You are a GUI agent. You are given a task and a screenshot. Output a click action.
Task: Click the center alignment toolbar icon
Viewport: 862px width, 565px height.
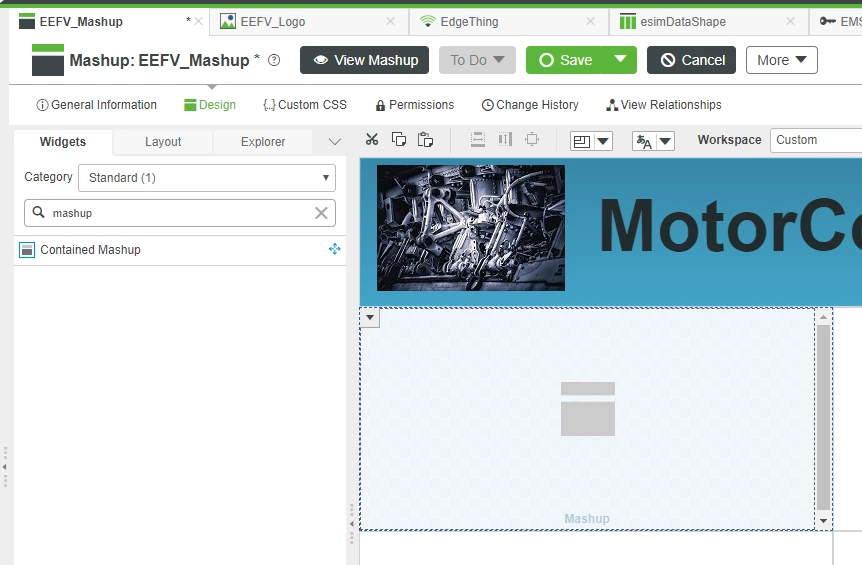pyautogui.click(x=532, y=140)
